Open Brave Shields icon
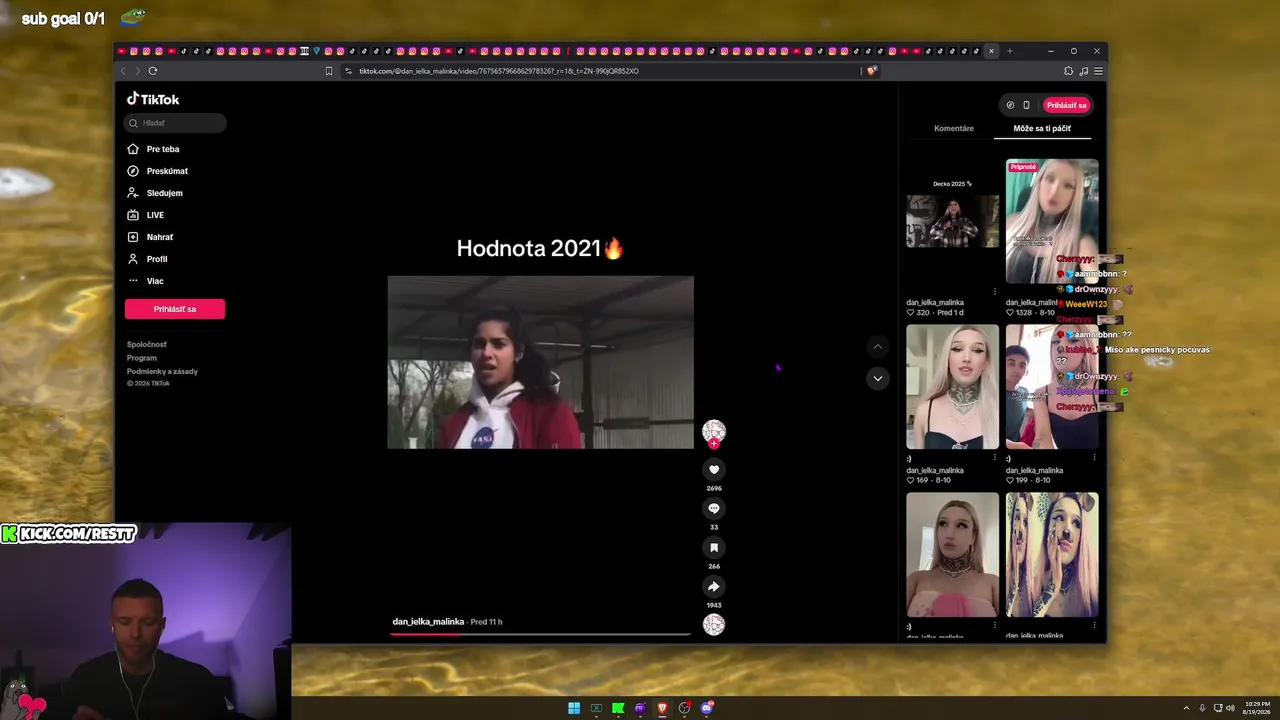This screenshot has width=1280, height=720. pyautogui.click(x=872, y=71)
